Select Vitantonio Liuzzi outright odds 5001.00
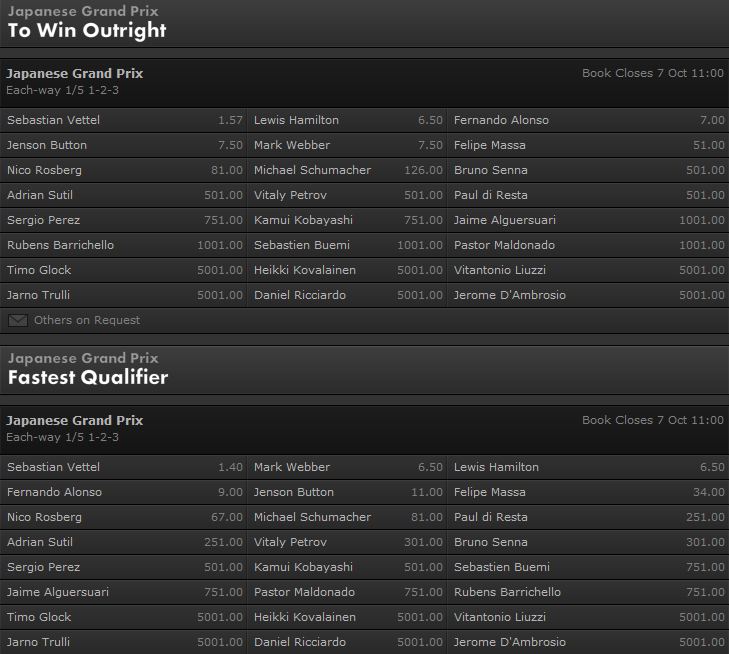729x654 pixels. [x=588, y=271]
